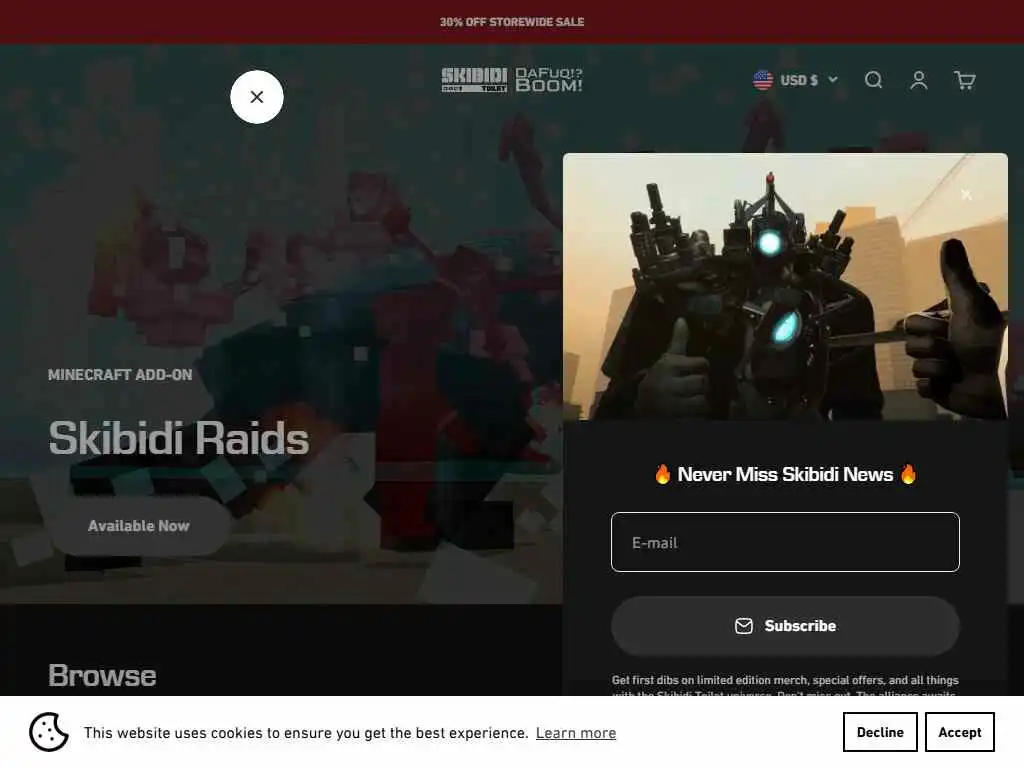Viewport: 1024px width, 768px height.
Task: Close the overlay with round X button
Action: (257, 97)
